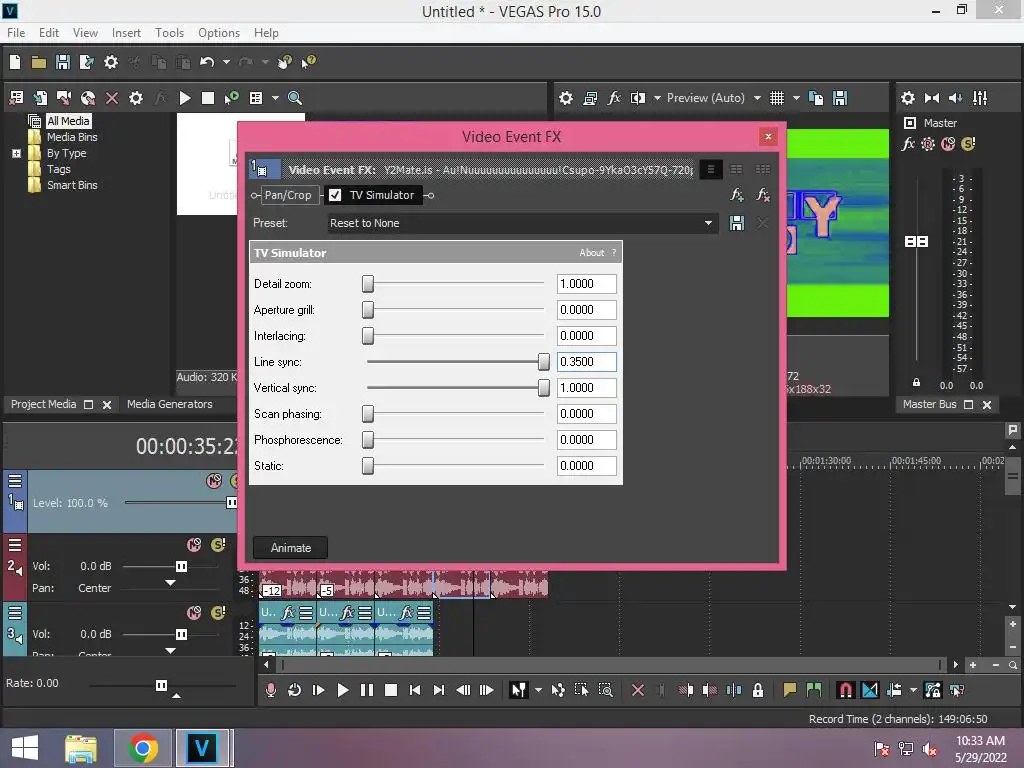Screen dimensions: 1024x768
Task: Open the plug-in chain button in Video Event FX
Action: (x=737, y=195)
